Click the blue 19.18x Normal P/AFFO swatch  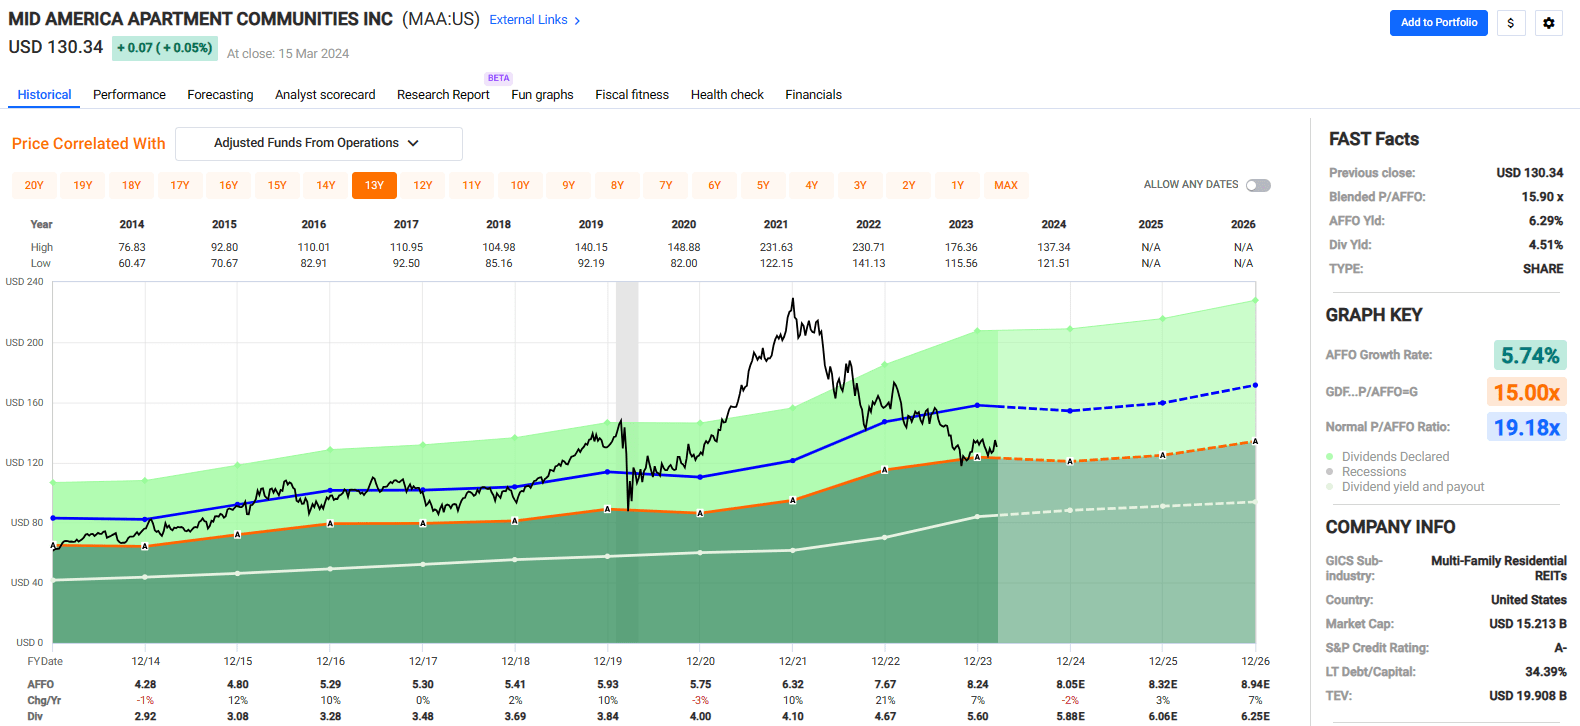click(x=1527, y=427)
